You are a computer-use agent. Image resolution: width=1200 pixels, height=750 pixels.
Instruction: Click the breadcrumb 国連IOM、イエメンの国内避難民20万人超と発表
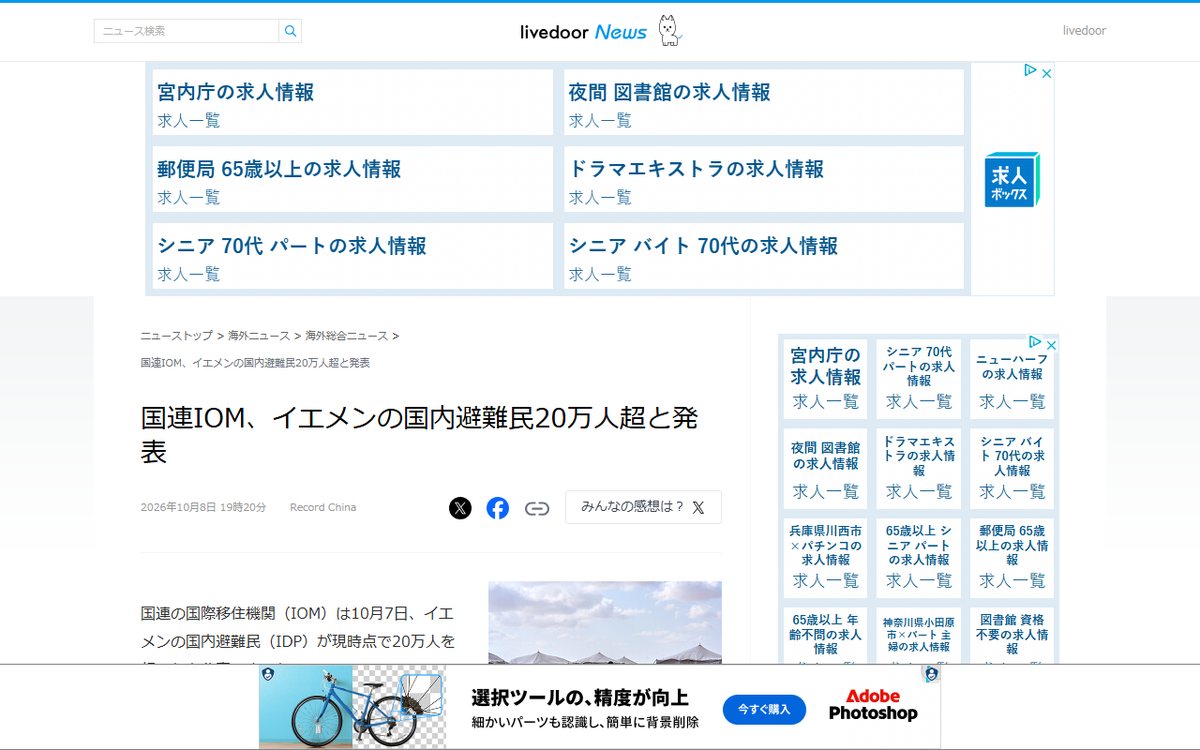(x=255, y=363)
